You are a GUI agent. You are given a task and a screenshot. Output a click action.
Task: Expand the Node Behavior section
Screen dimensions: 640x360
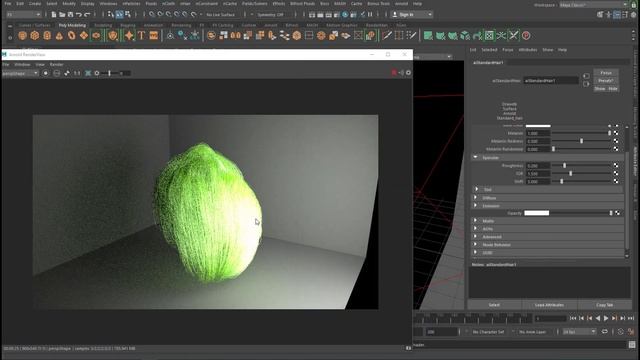point(476,244)
